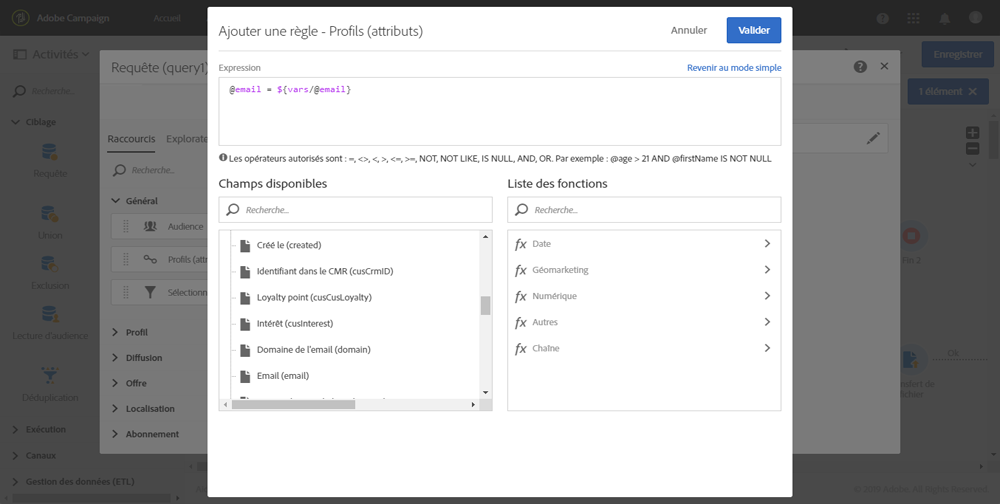
Task: Cancel the rule dialog with Annuler
Action: click(689, 31)
